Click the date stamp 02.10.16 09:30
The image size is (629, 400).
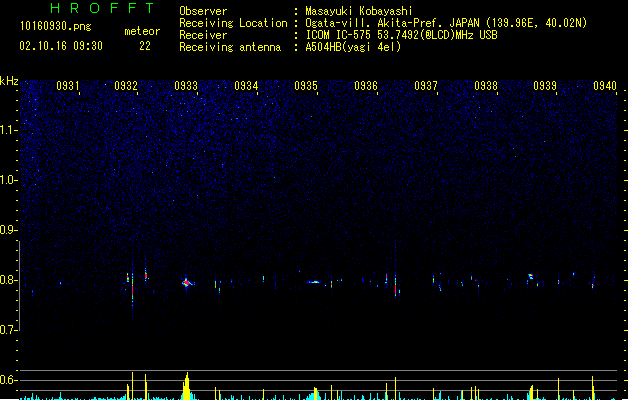tap(61, 46)
